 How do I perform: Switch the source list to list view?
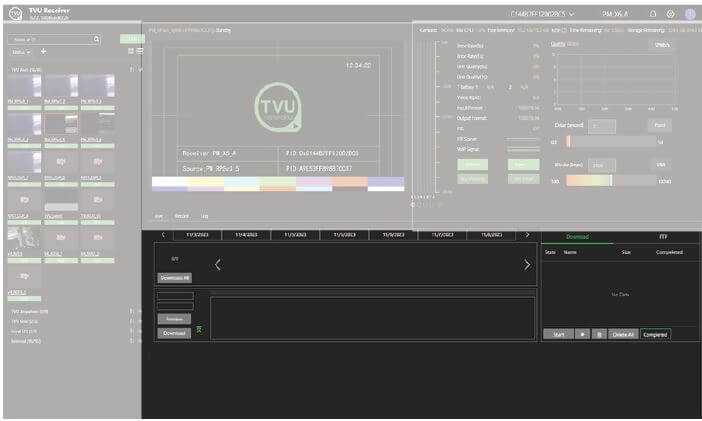140,51
